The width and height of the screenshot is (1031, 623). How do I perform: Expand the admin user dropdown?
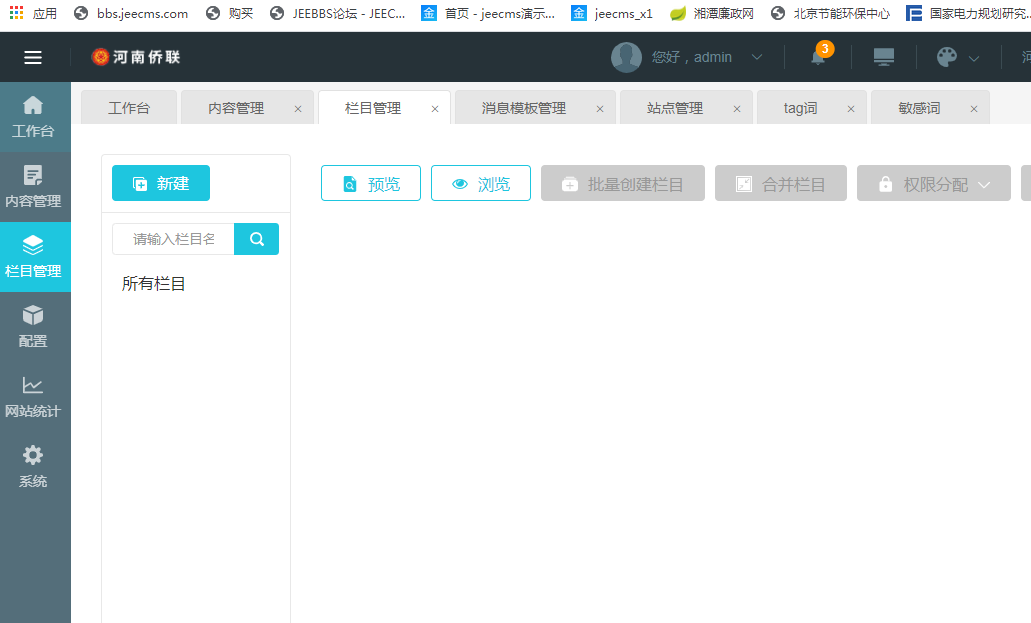pyautogui.click(x=757, y=57)
